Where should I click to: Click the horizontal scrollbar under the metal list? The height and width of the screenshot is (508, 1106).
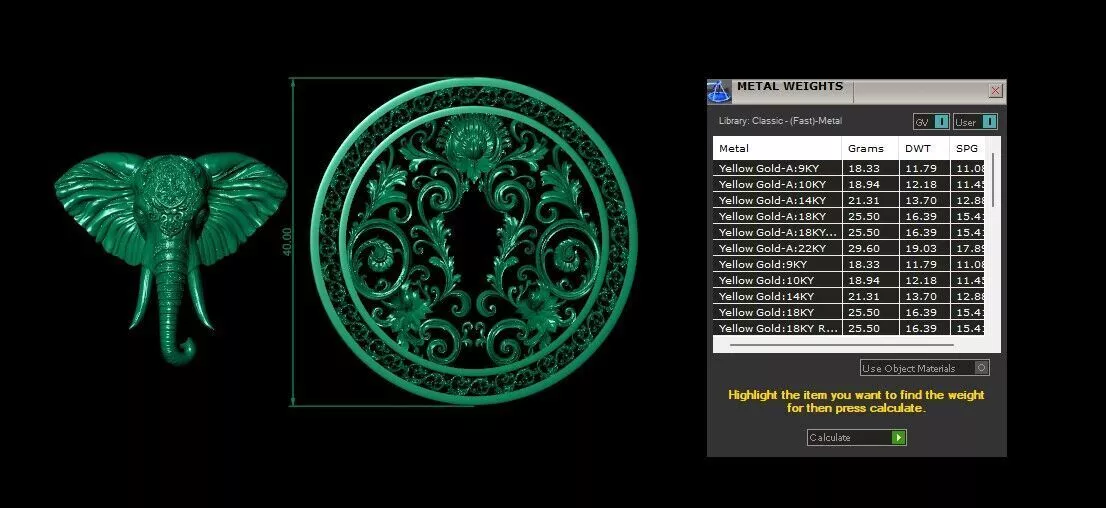click(x=842, y=345)
